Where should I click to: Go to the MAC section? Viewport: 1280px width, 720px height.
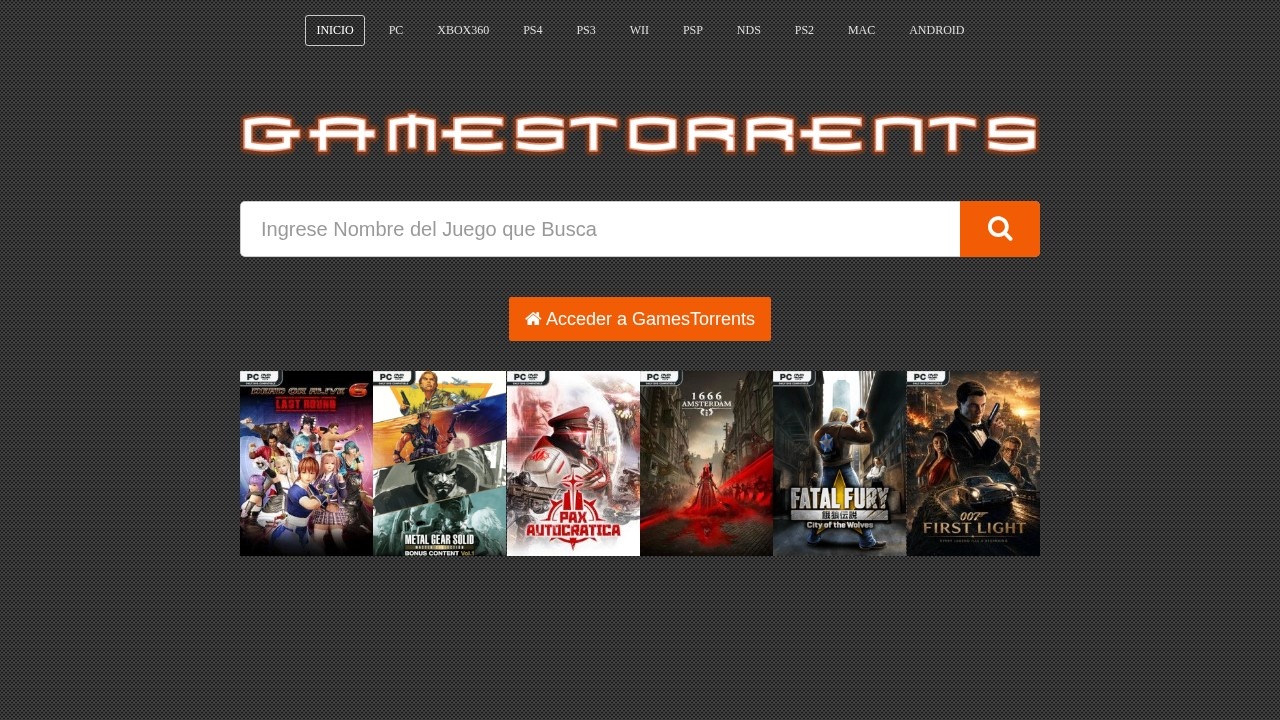pyautogui.click(x=861, y=30)
